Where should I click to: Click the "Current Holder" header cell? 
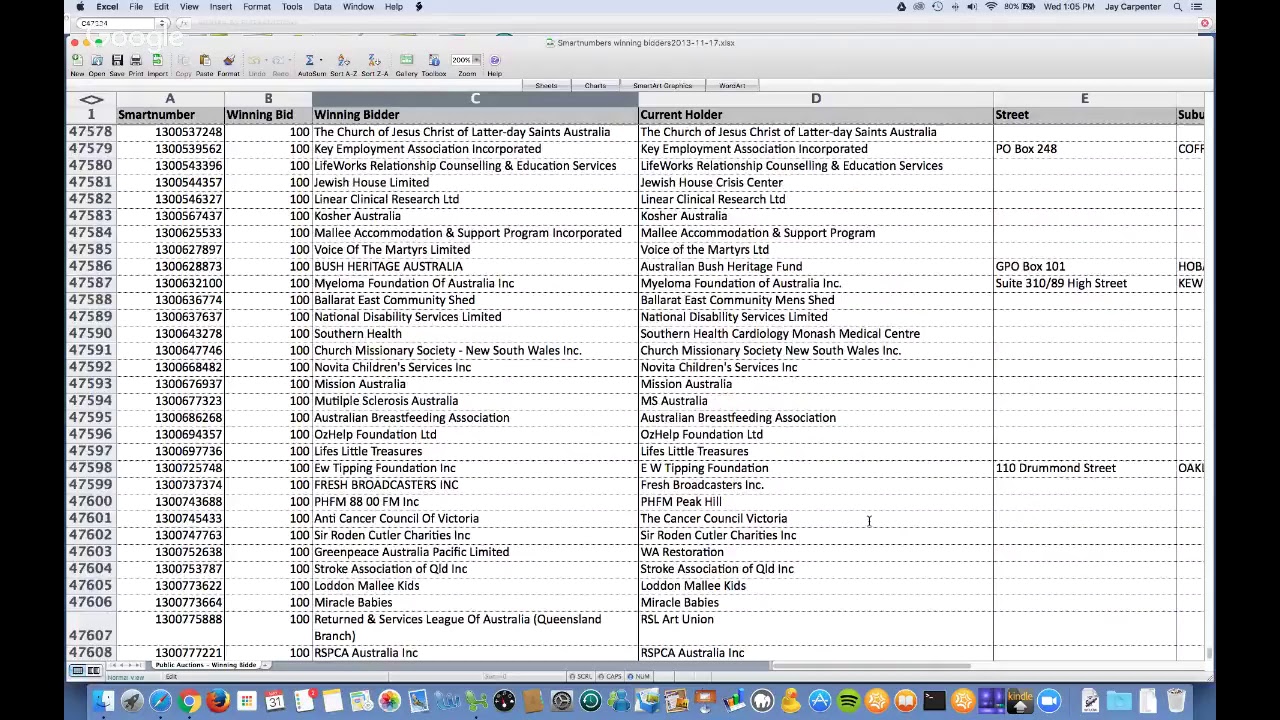tap(815, 115)
